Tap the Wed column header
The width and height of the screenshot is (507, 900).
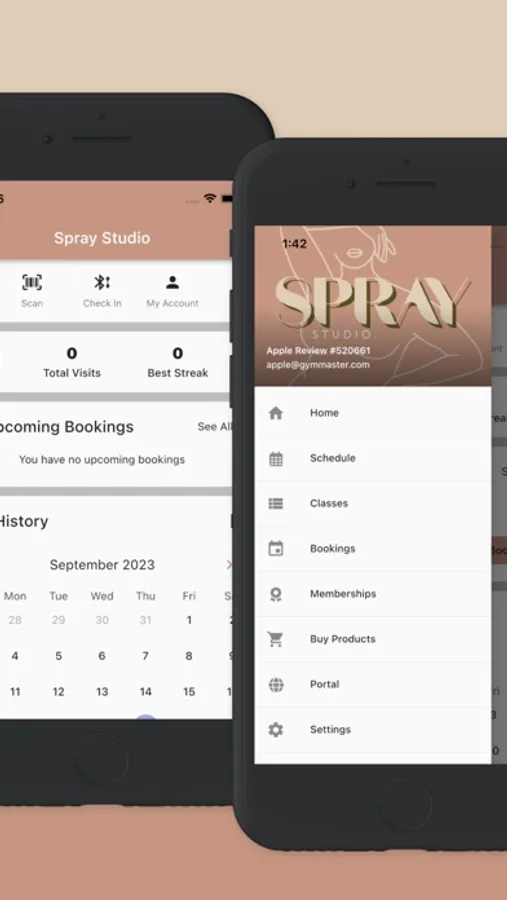pos(102,596)
